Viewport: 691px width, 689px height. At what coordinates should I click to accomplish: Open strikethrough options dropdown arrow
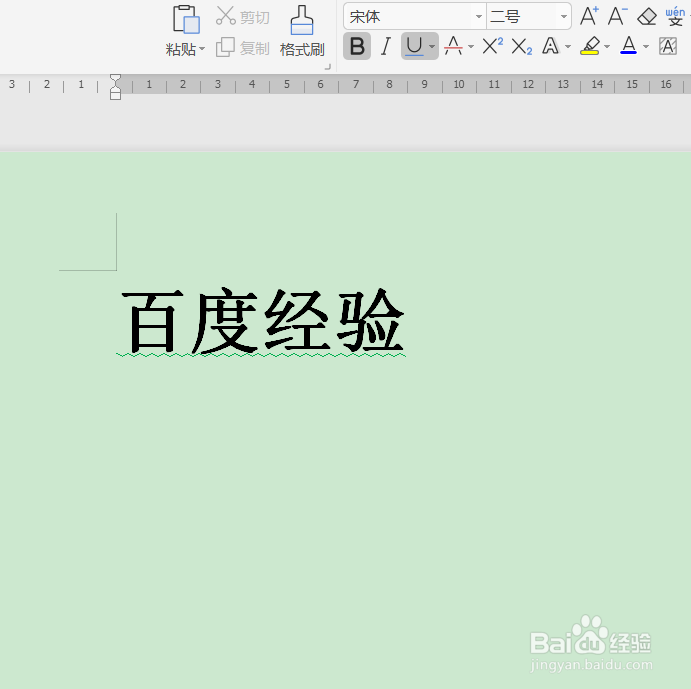coord(471,46)
